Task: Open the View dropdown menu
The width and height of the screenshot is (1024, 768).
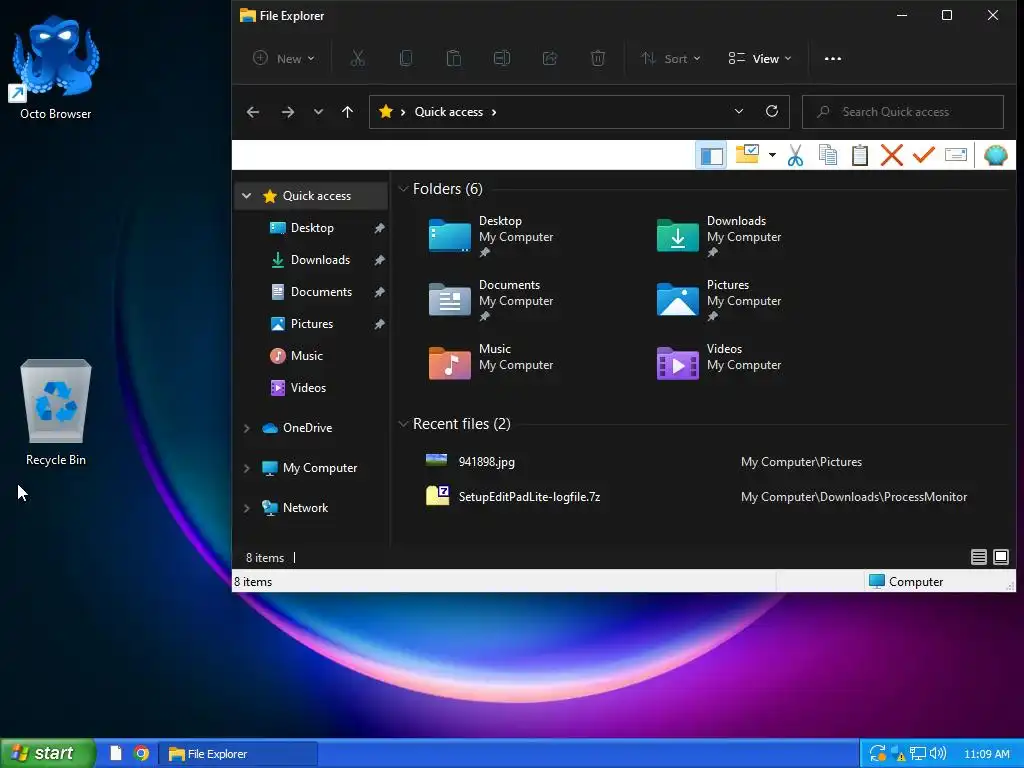Action: (760, 59)
